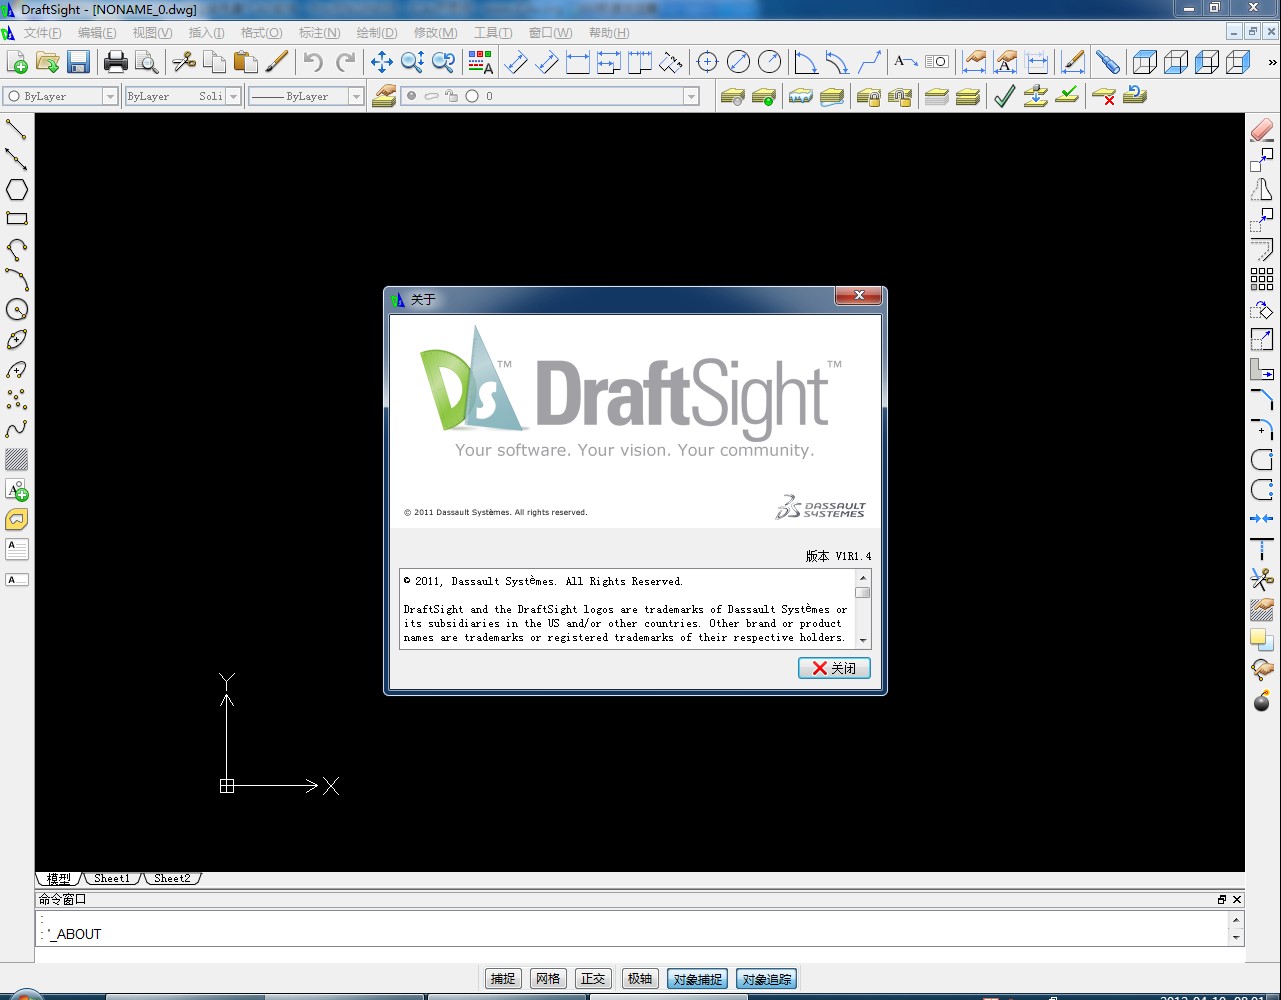Click the Explode bomb icon

tap(1262, 699)
